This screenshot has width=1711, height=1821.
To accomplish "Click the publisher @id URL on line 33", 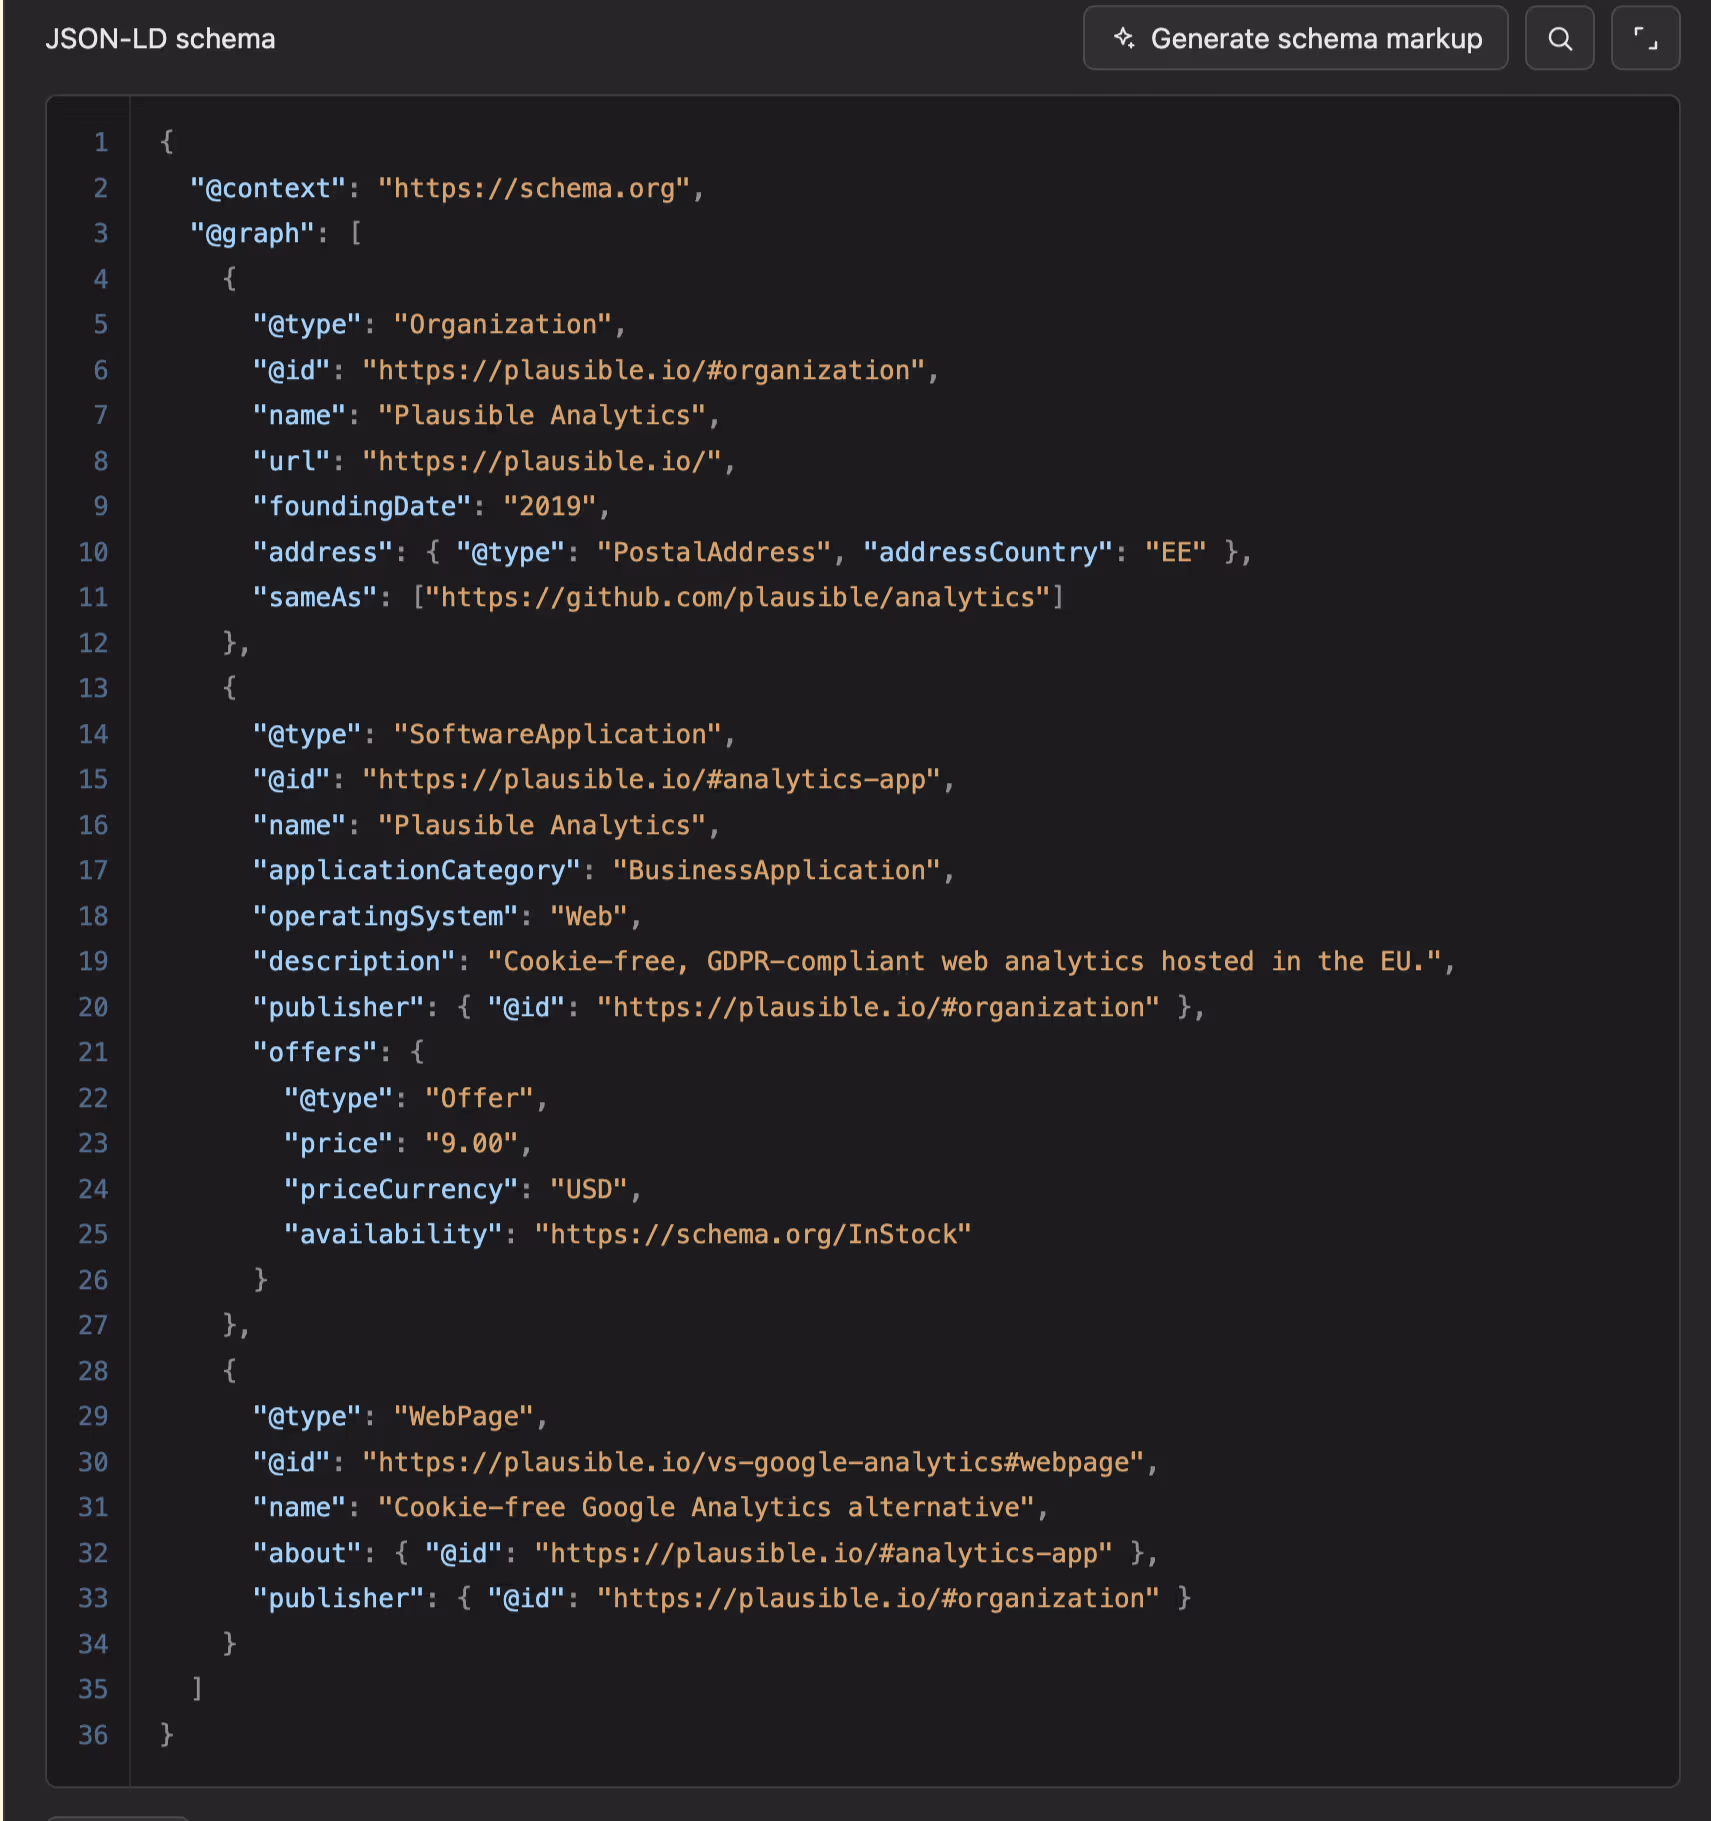I will coord(879,1598).
